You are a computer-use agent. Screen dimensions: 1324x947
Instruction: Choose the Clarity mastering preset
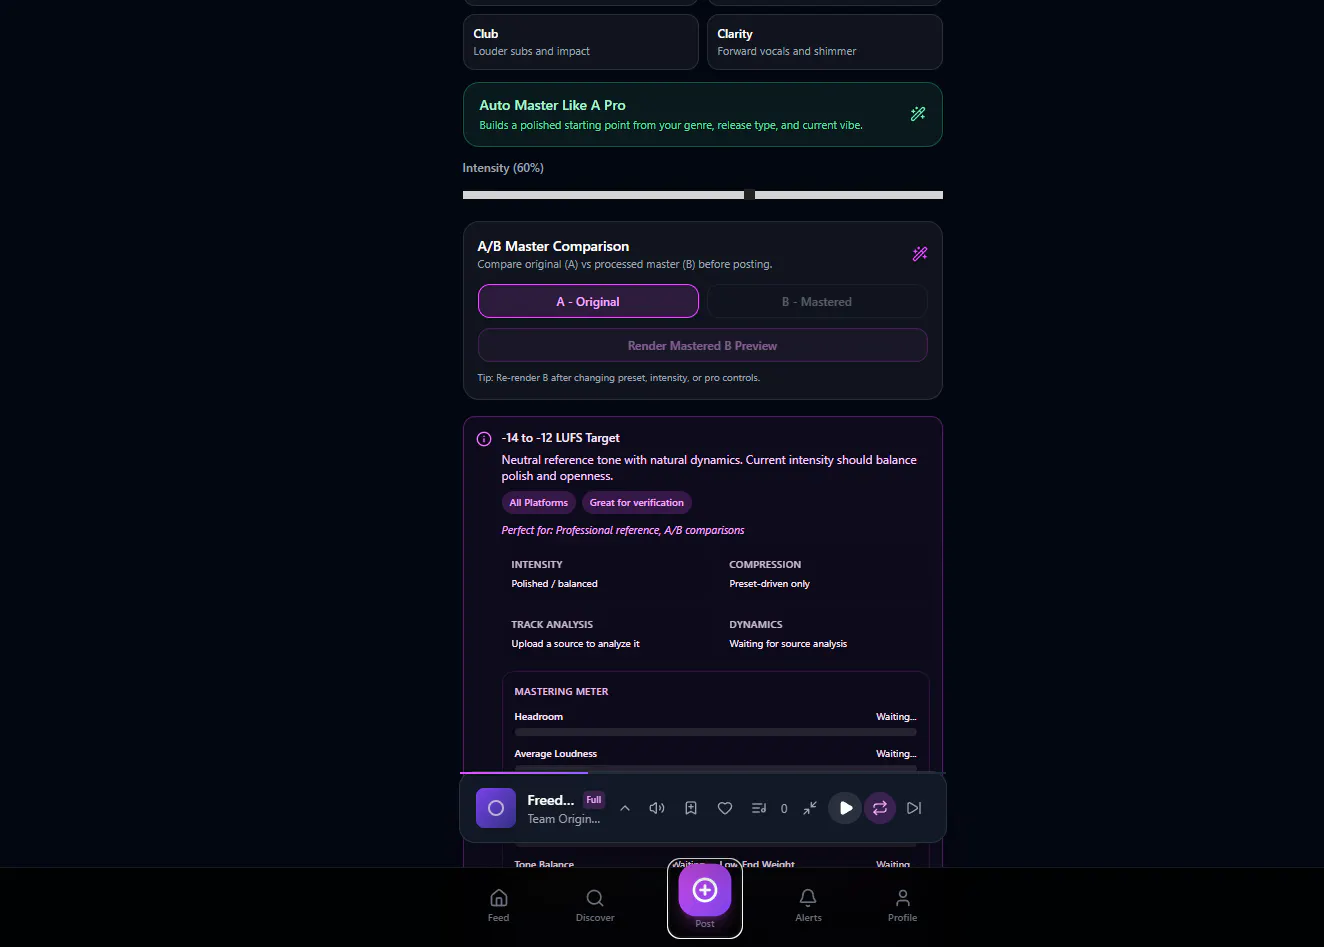point(824,42)
